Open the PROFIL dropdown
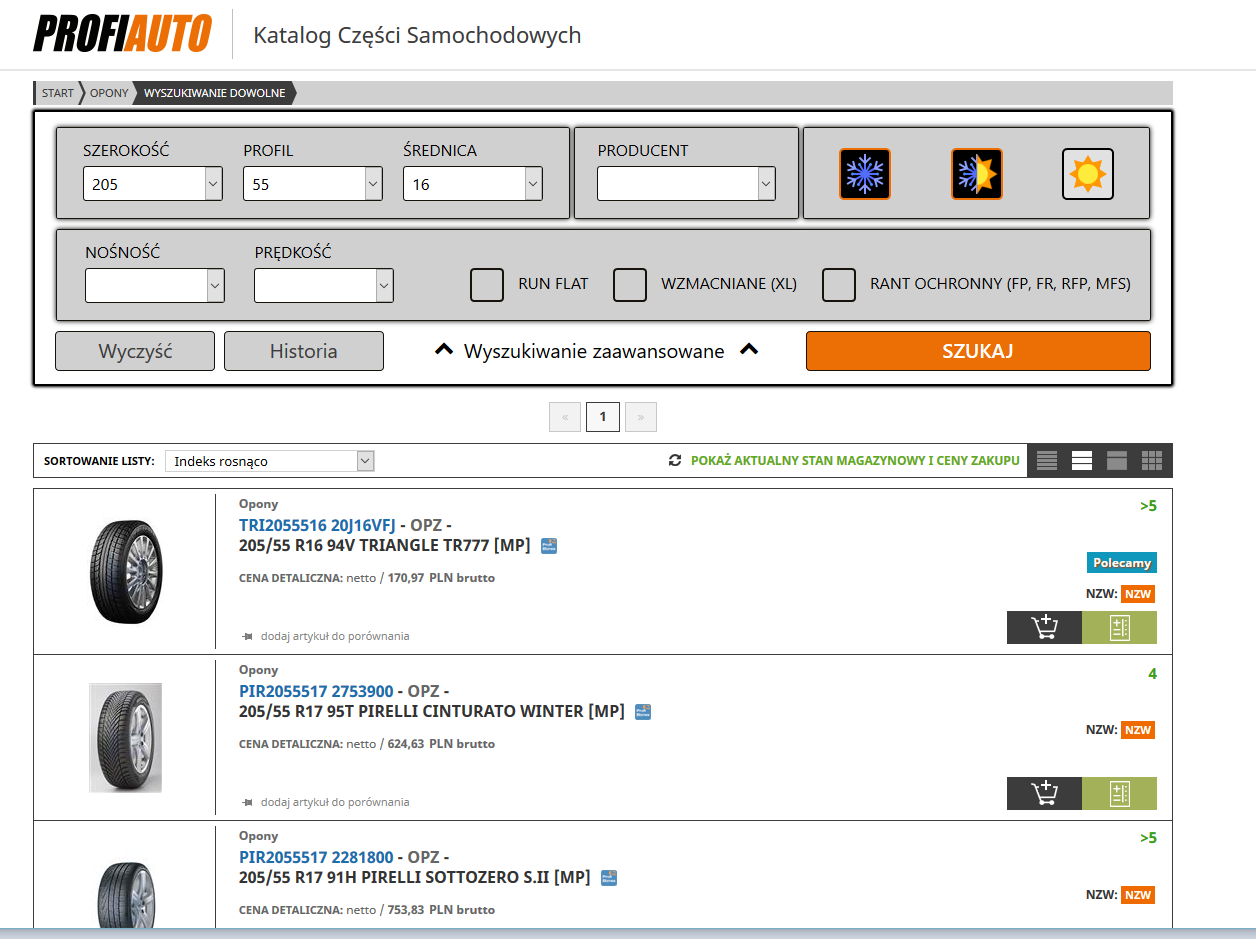Screen dimensions: 1256x939 click(x=313, y=184)
